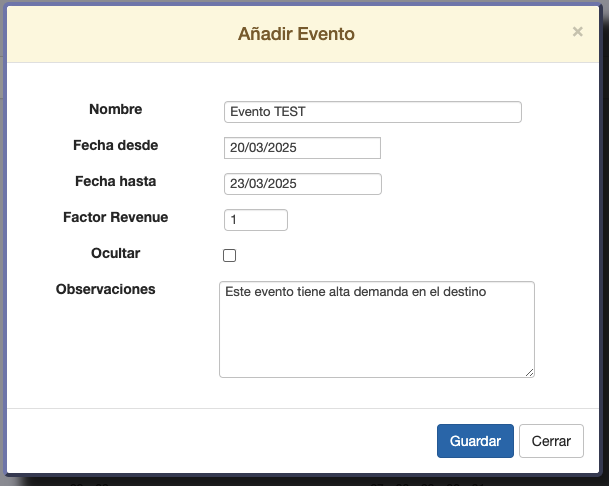Click the Nombre text field
Screen dimensions: 609x486
point(372,112)
